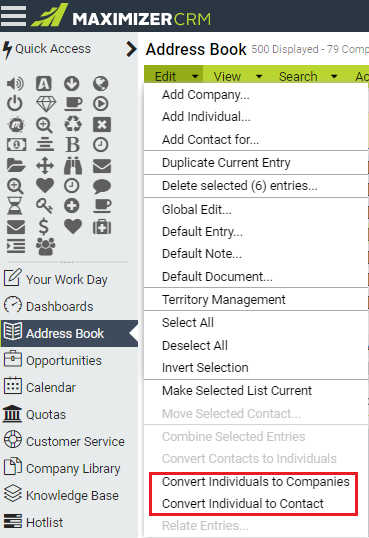Expand the Quick Access chevron arrow
Image resolution: width=369 pixels, height=538 pixels.
click(131, 49)
